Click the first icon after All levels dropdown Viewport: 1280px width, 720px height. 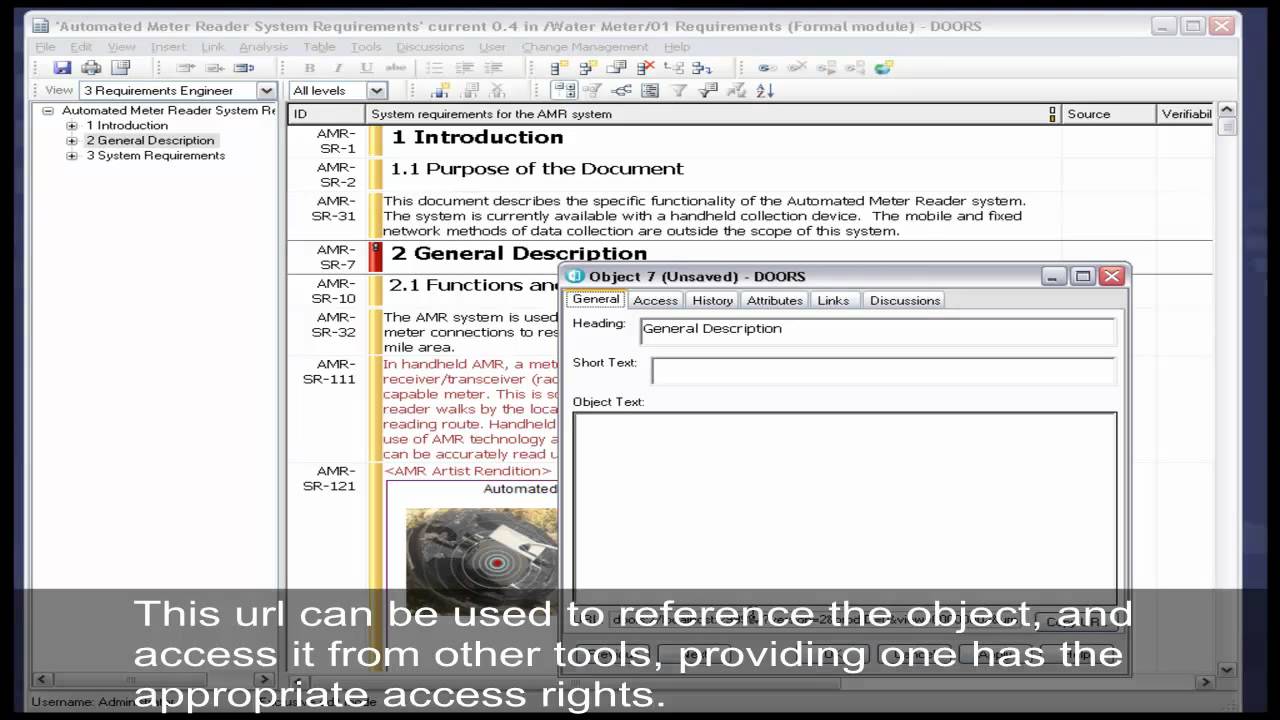click(x=440, y=91)
